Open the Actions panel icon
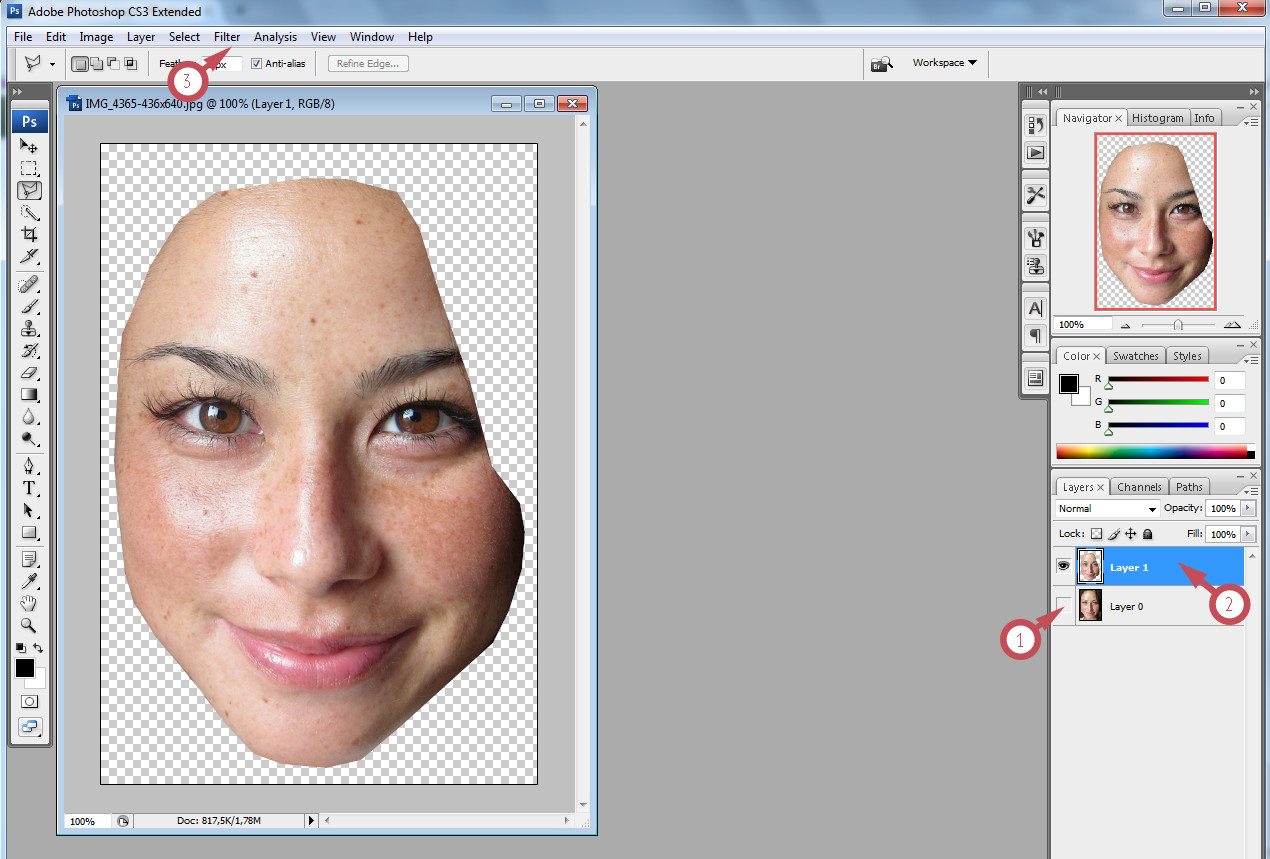1270x859 pixels. pos(1035,153)
